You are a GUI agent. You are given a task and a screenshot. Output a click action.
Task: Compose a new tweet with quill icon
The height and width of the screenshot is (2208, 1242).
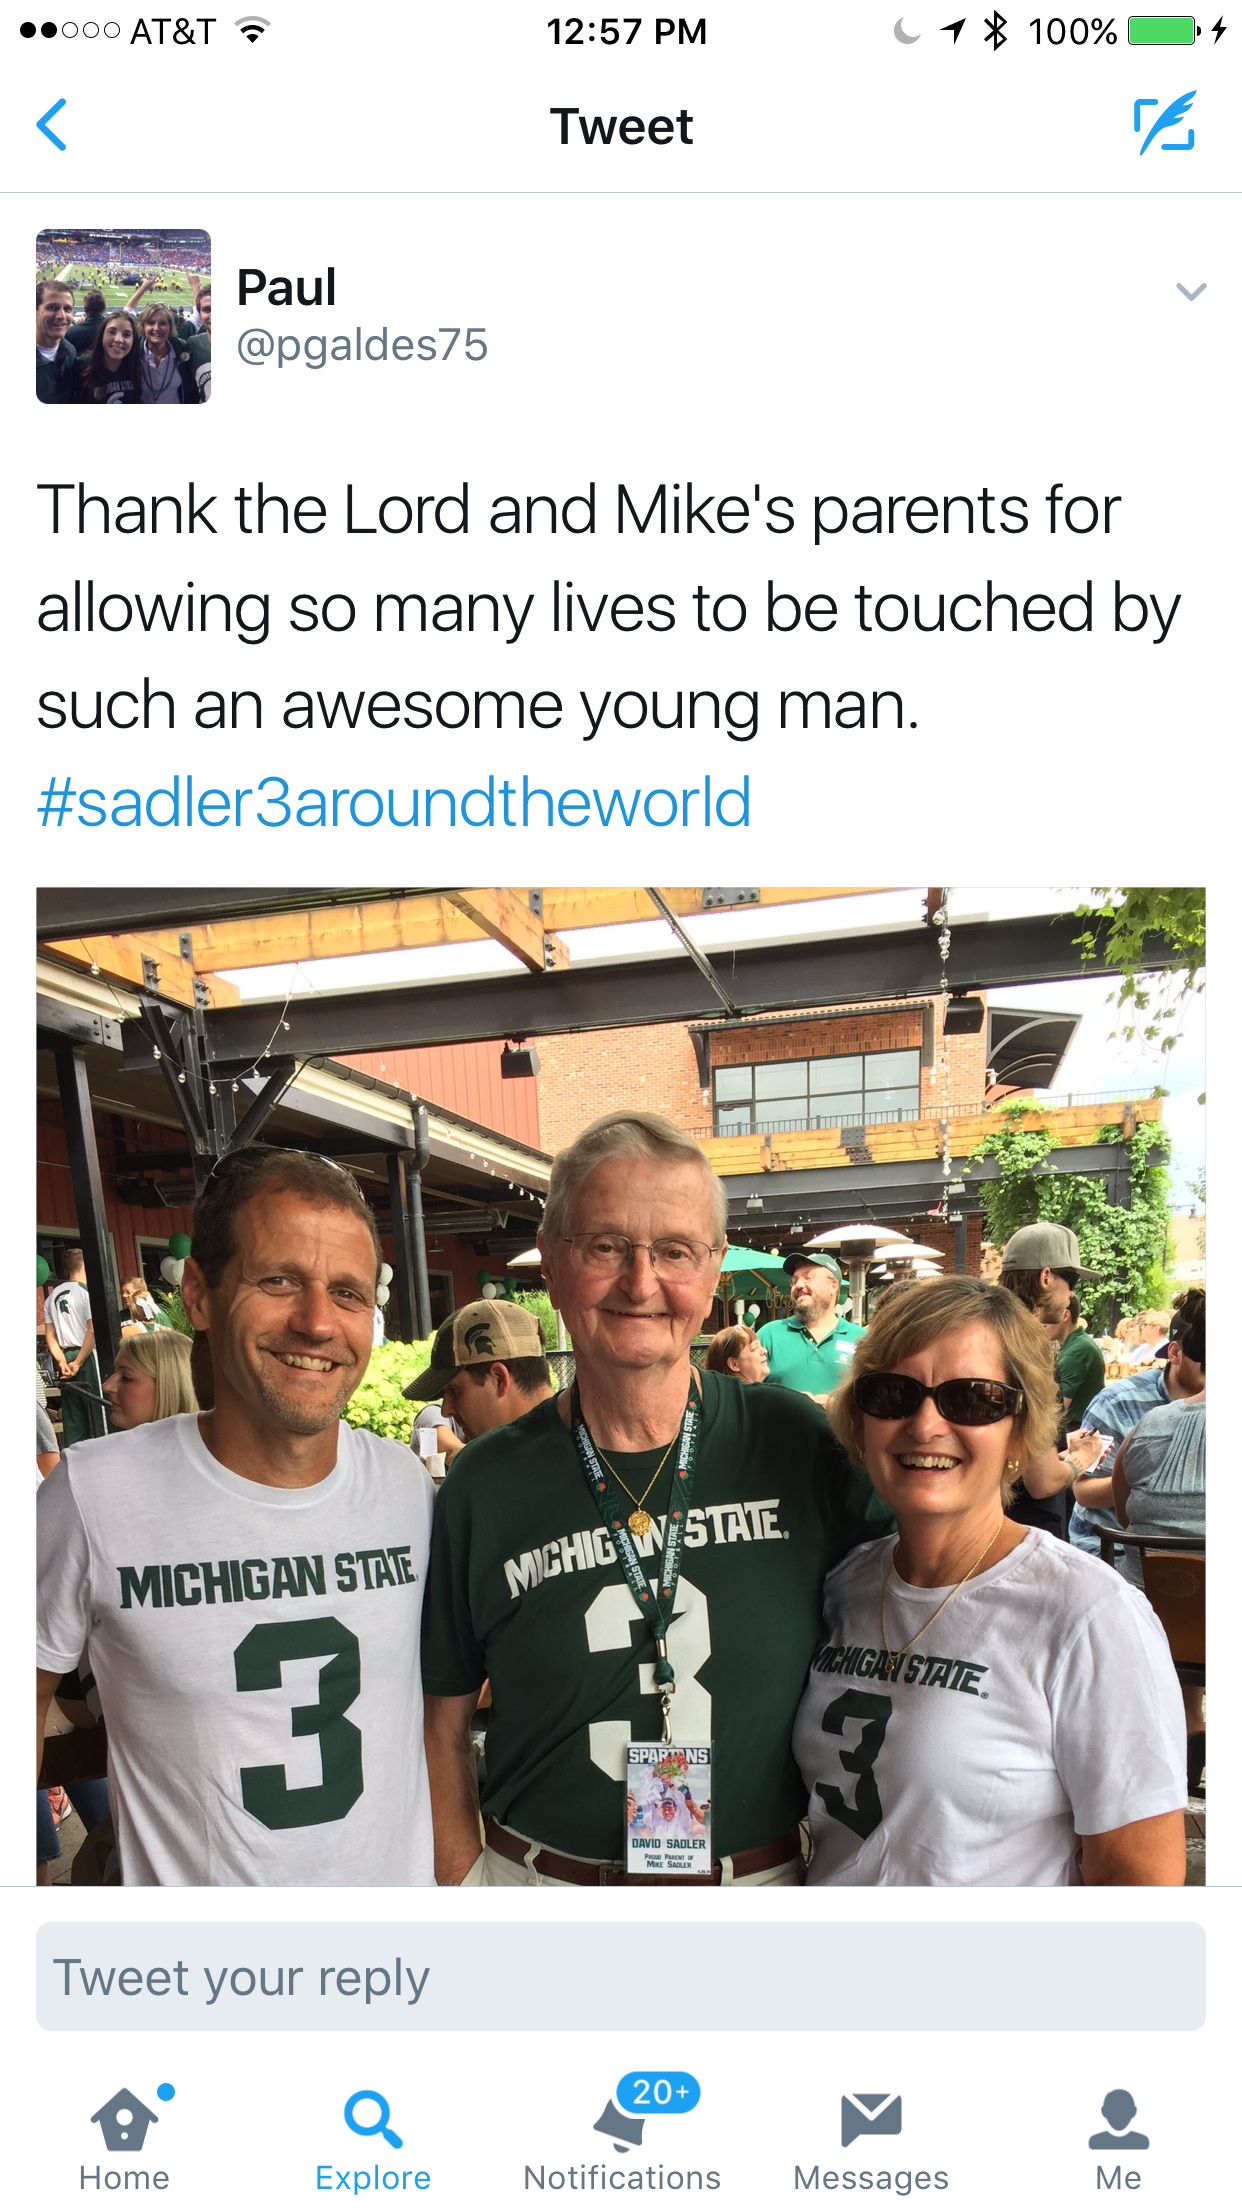point(1165,124)
